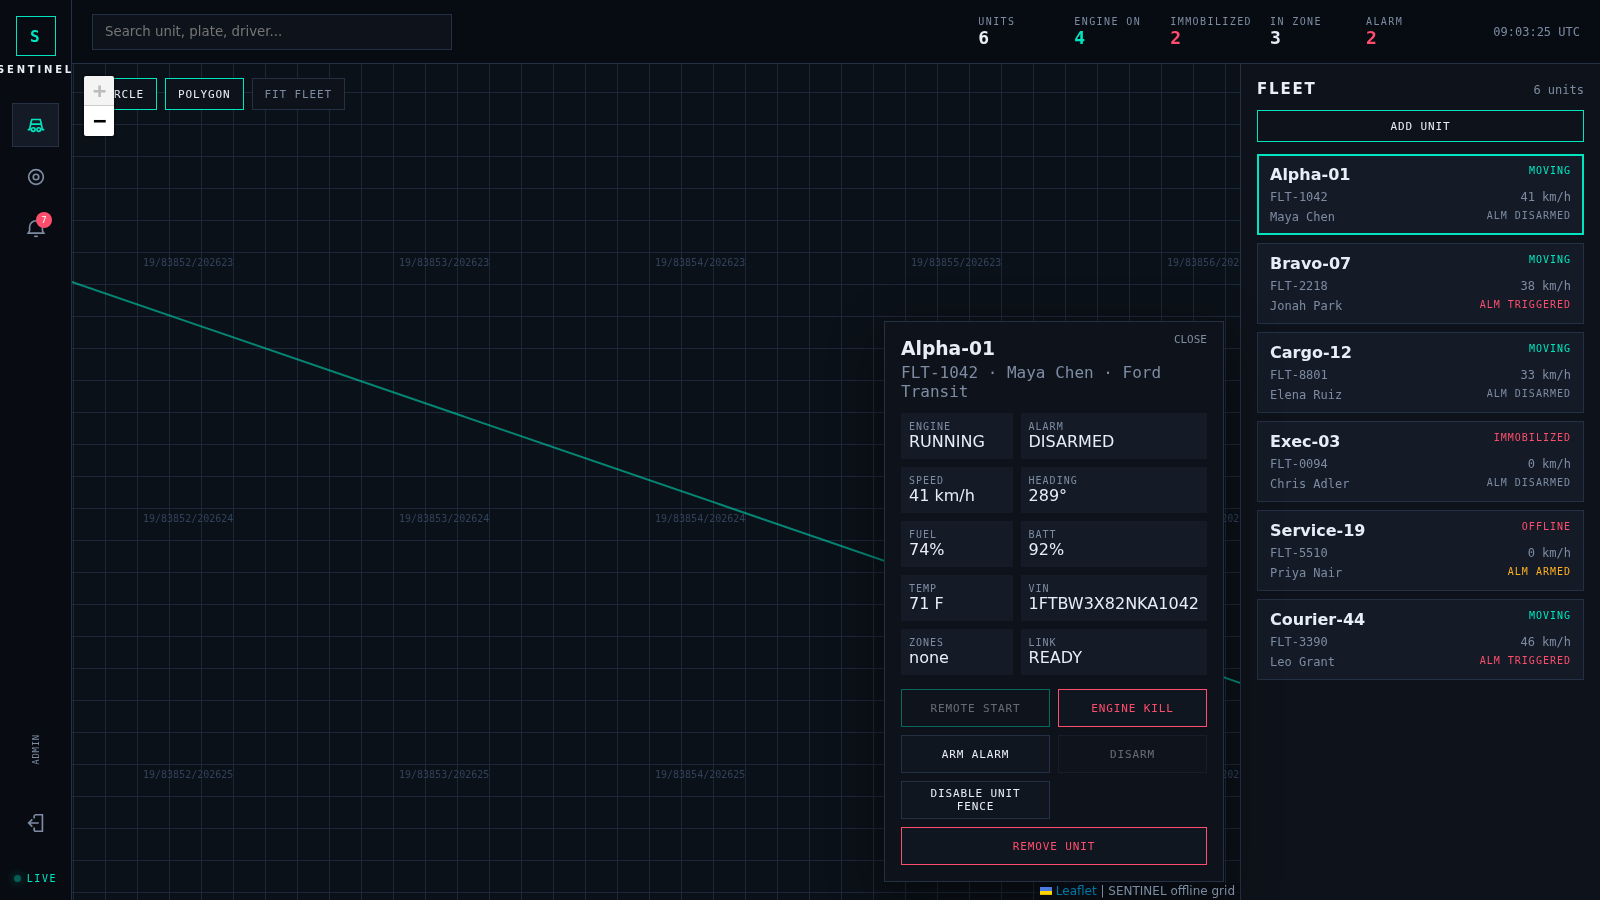Select the Bravo-07 fleet card
Viewport: 1600px width, 900px height.
coord(1420,283)
